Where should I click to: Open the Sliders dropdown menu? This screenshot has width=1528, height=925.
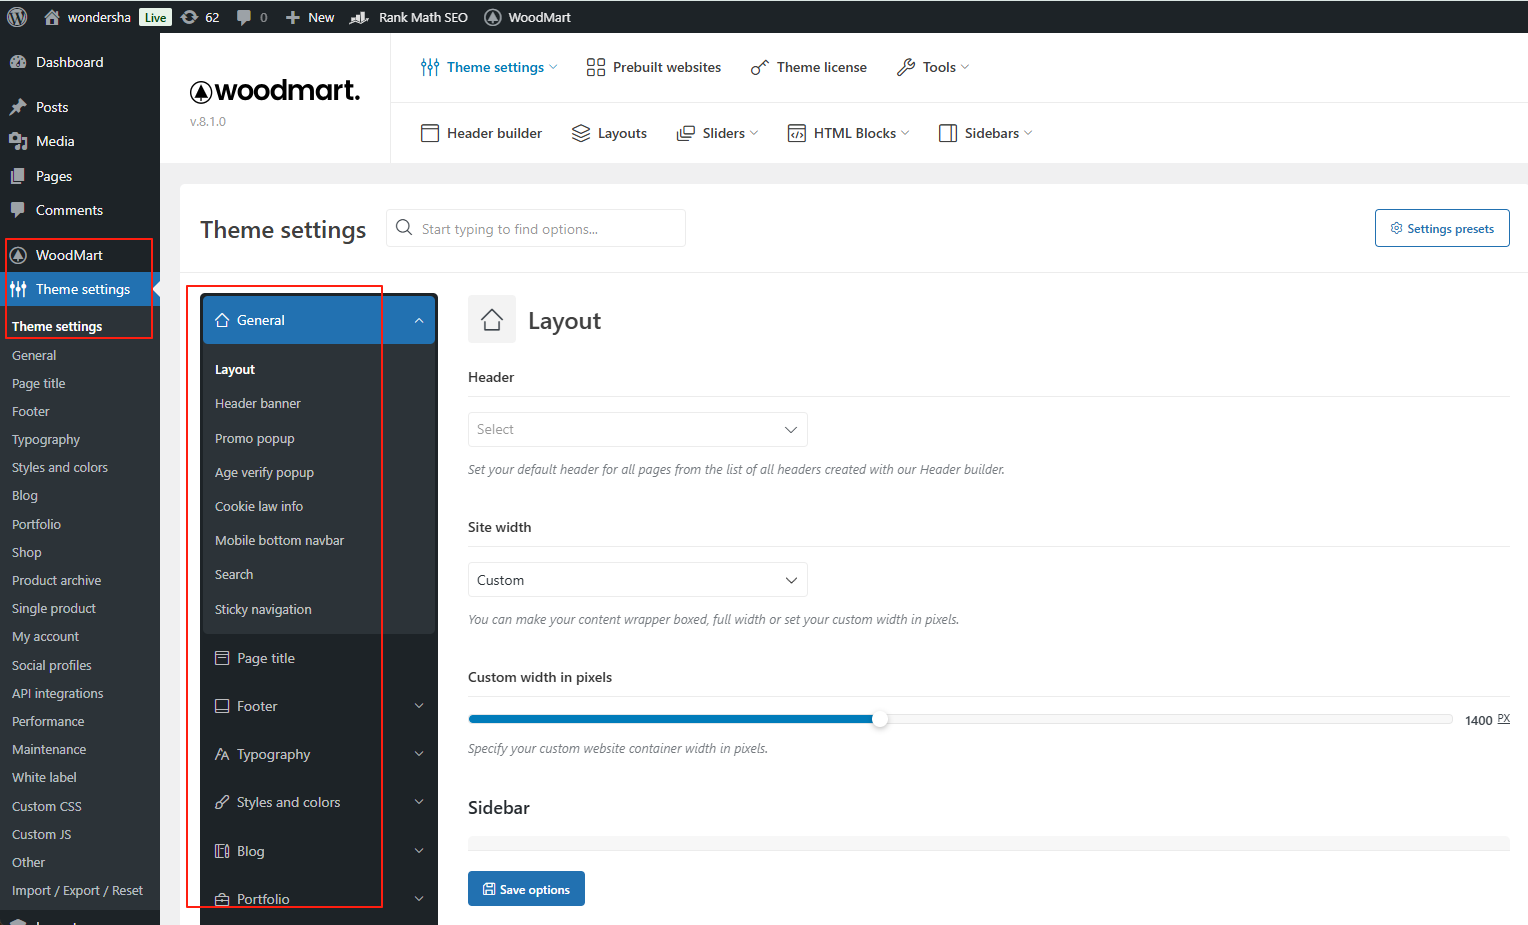[x=718, y=133]
